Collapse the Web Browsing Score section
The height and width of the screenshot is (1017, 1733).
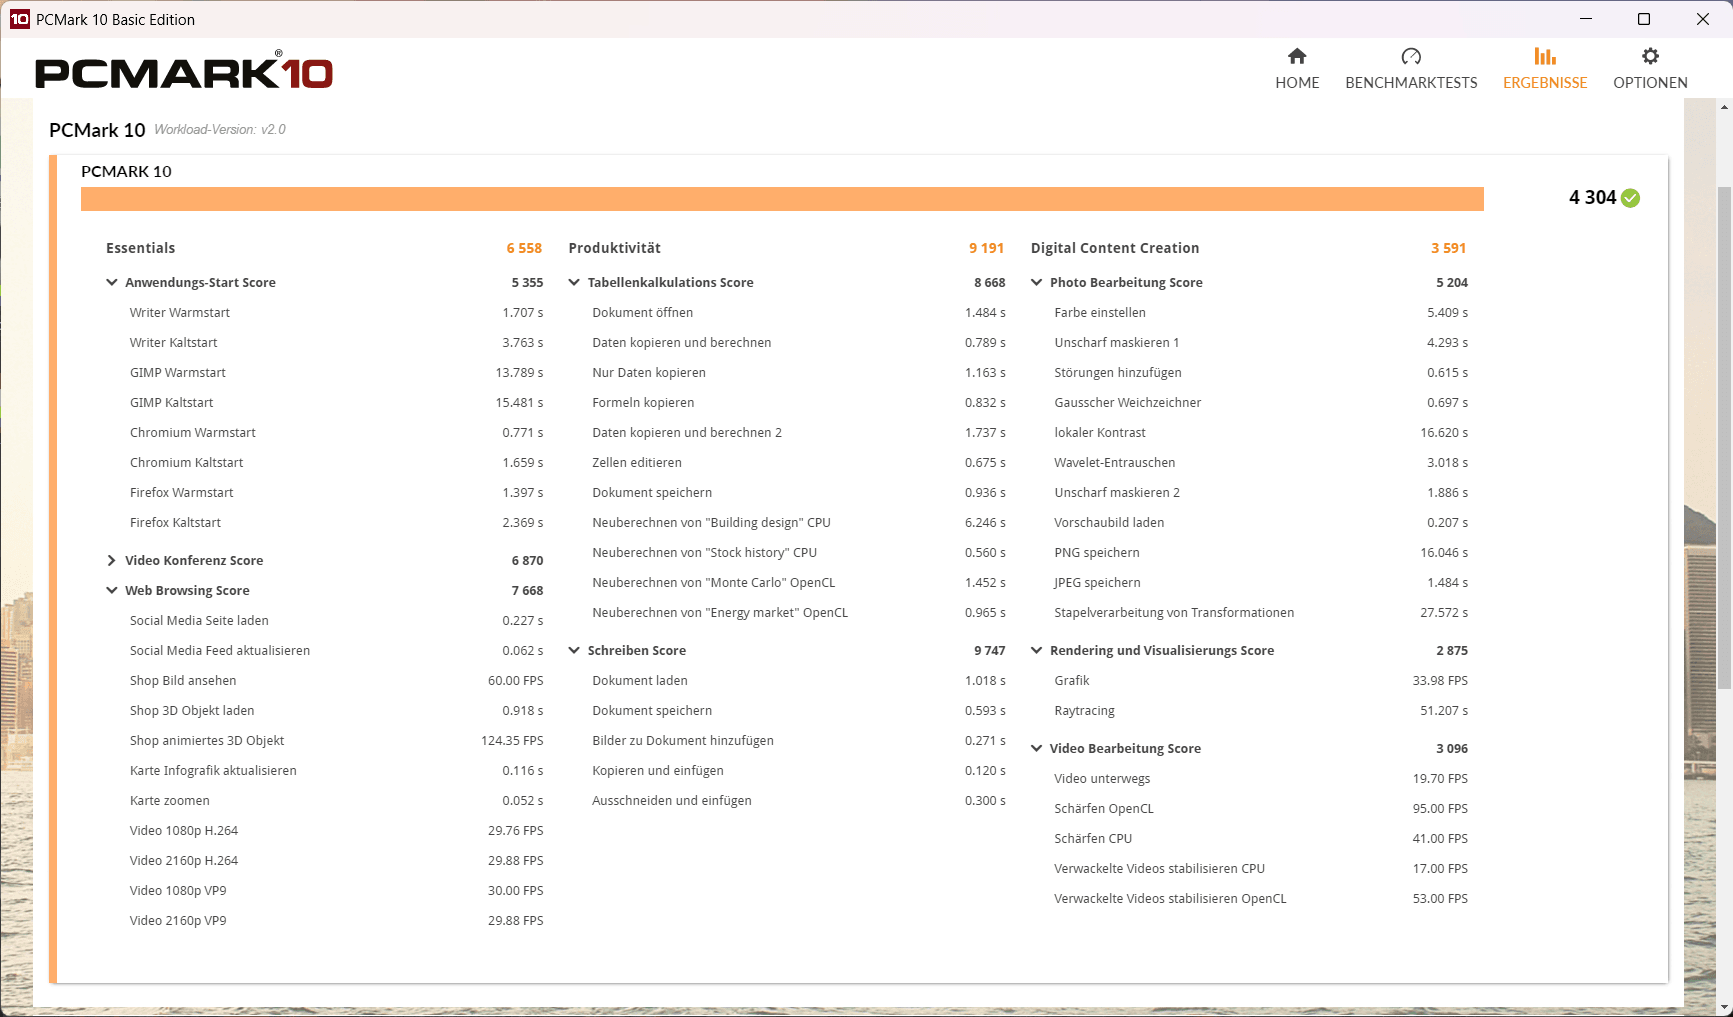(112, 591)
